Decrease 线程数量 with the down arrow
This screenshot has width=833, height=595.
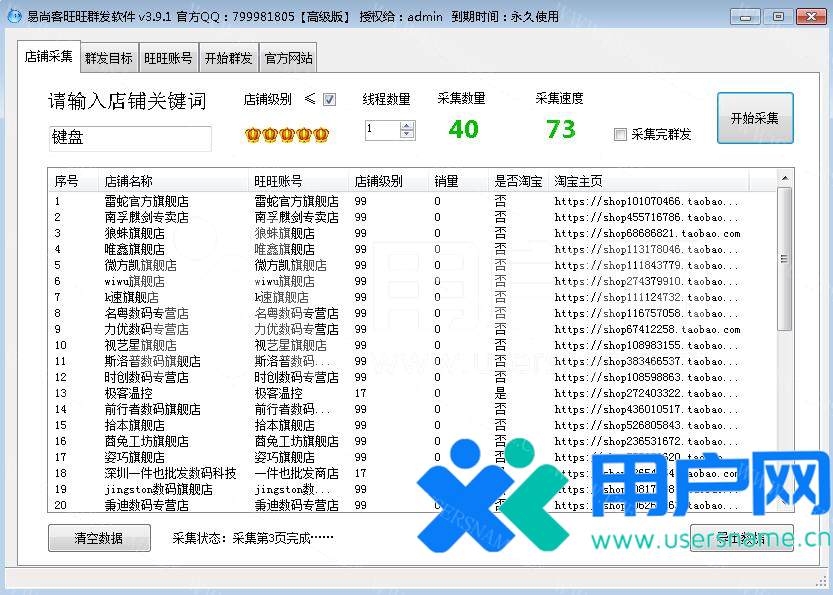click(407, 134)
